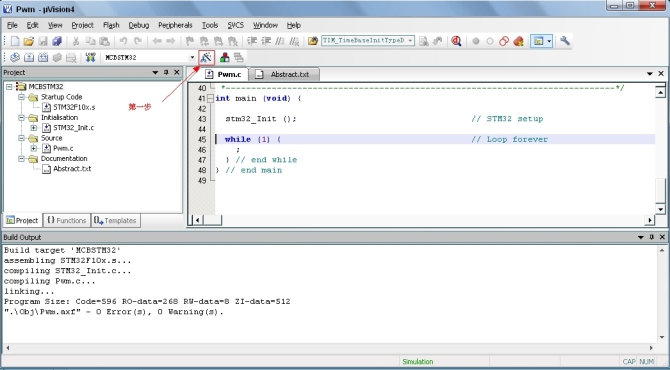This screenshot has width=670, height=370.
Task: Navigate backwards with the left arrow icon
Action: click(157, 41)
